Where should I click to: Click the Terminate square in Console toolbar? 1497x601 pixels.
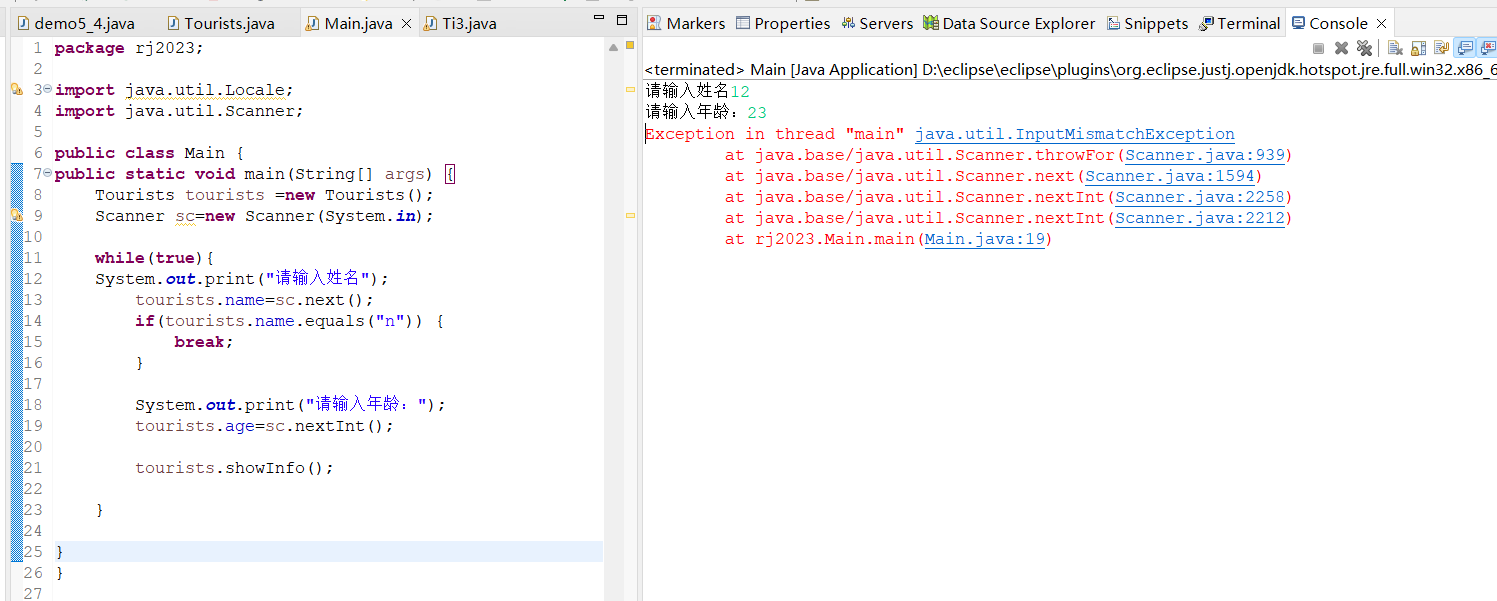click(1318, 48)
